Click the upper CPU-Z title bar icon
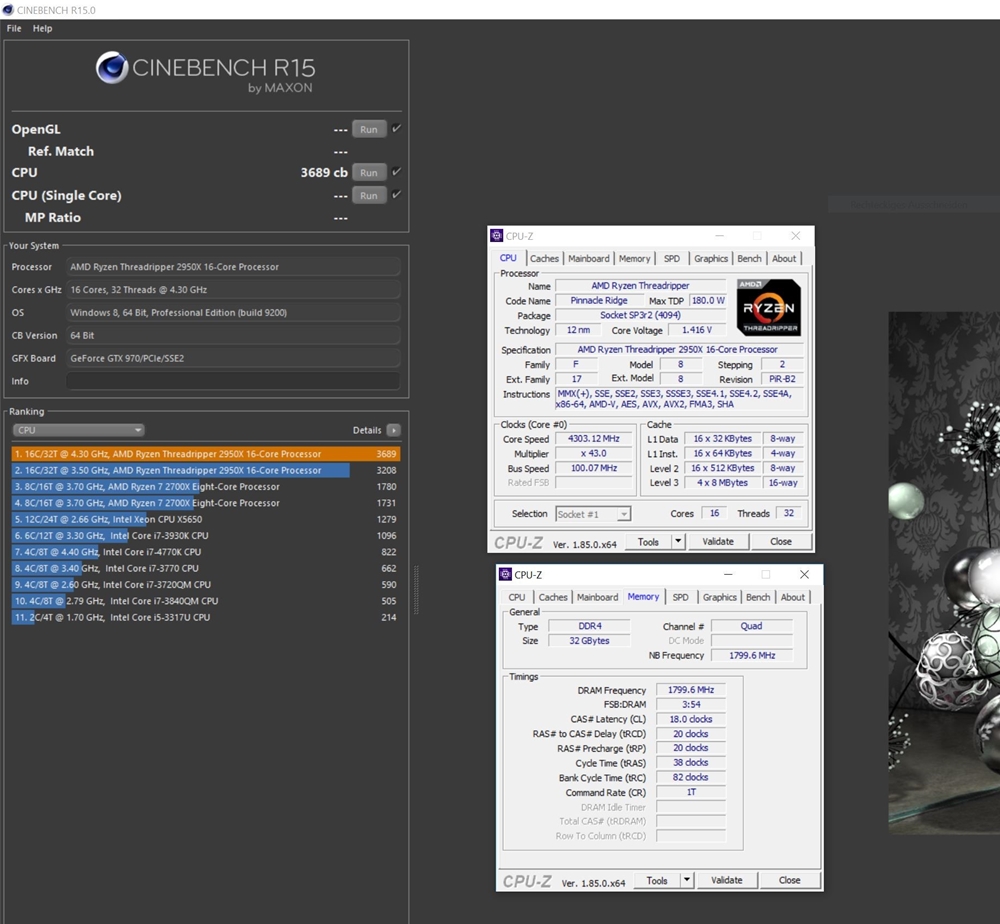1000x924 pixels. (x=497, y=236)
